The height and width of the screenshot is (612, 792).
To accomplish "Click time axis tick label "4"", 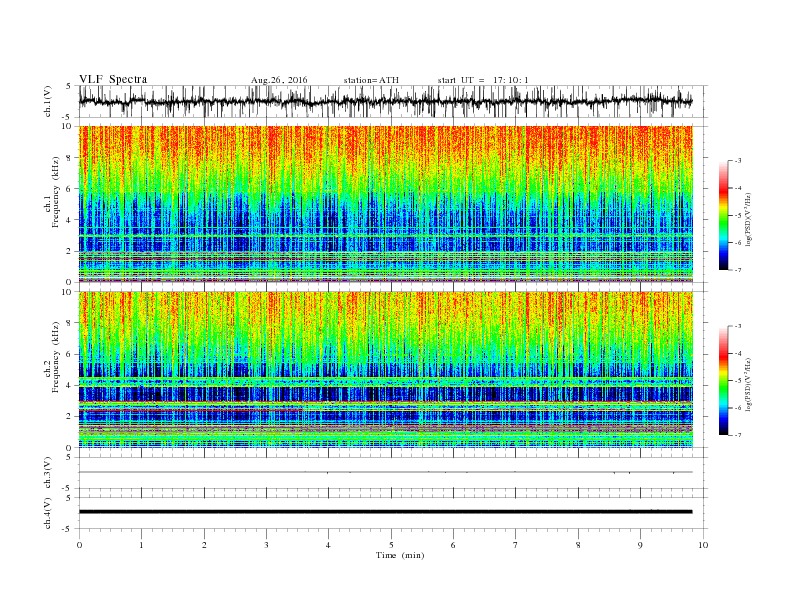I will coord(328,545).
